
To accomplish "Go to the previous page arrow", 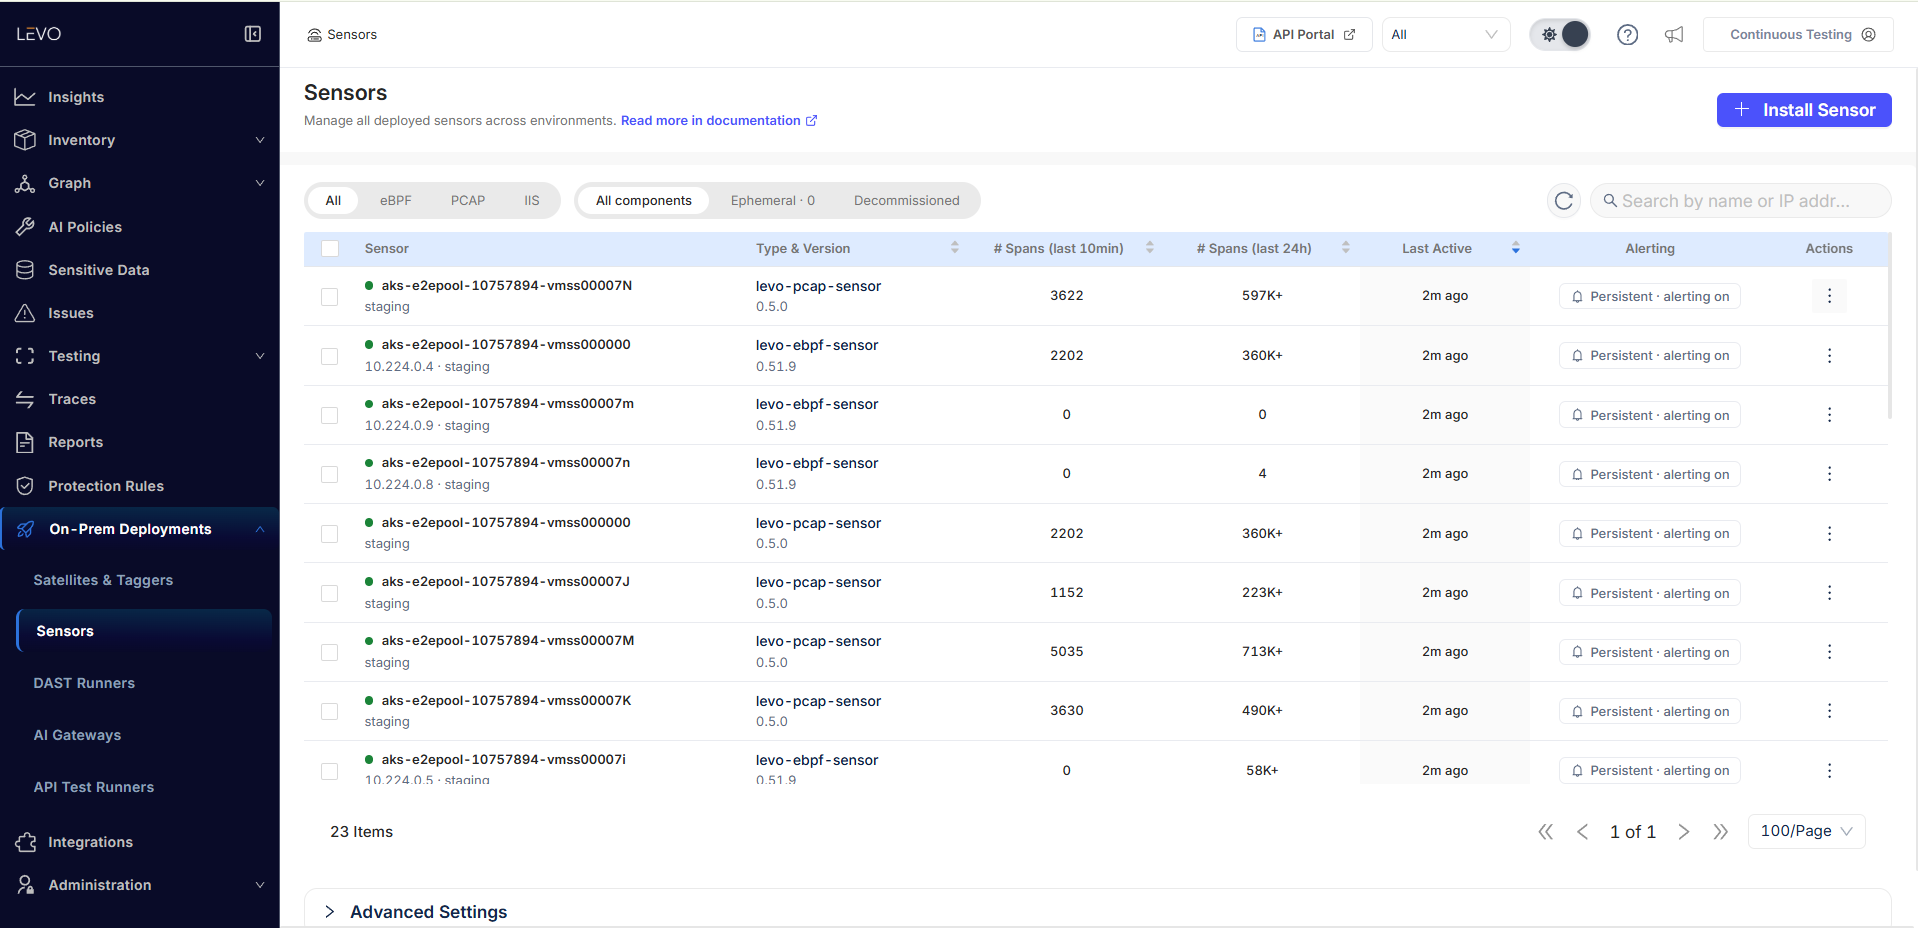I will (x=1582, y=832).
